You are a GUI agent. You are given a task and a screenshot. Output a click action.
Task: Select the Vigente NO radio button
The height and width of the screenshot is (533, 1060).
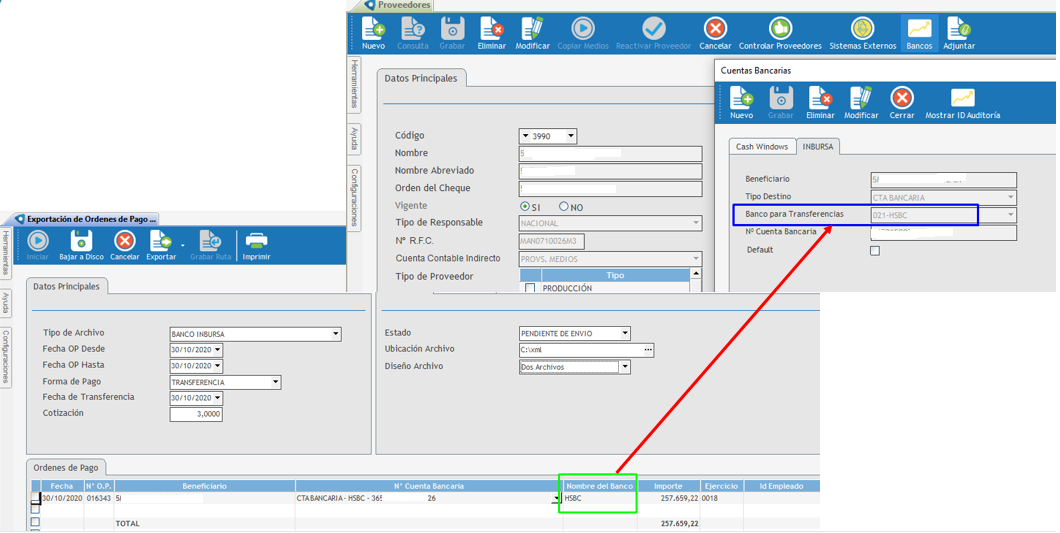(564, 207)
